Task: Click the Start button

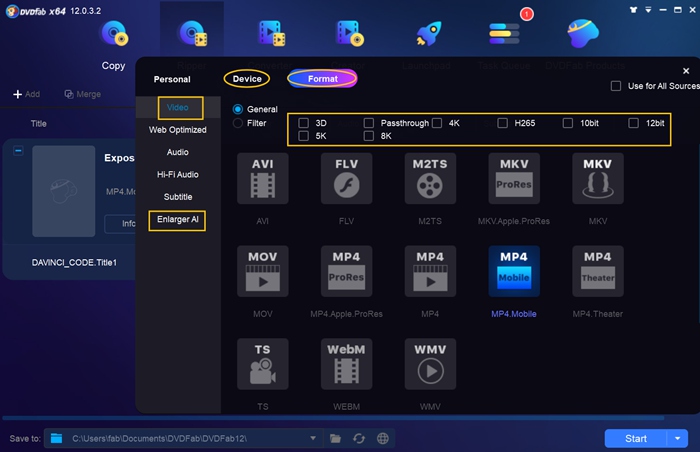Action: (x=636, y=439)
